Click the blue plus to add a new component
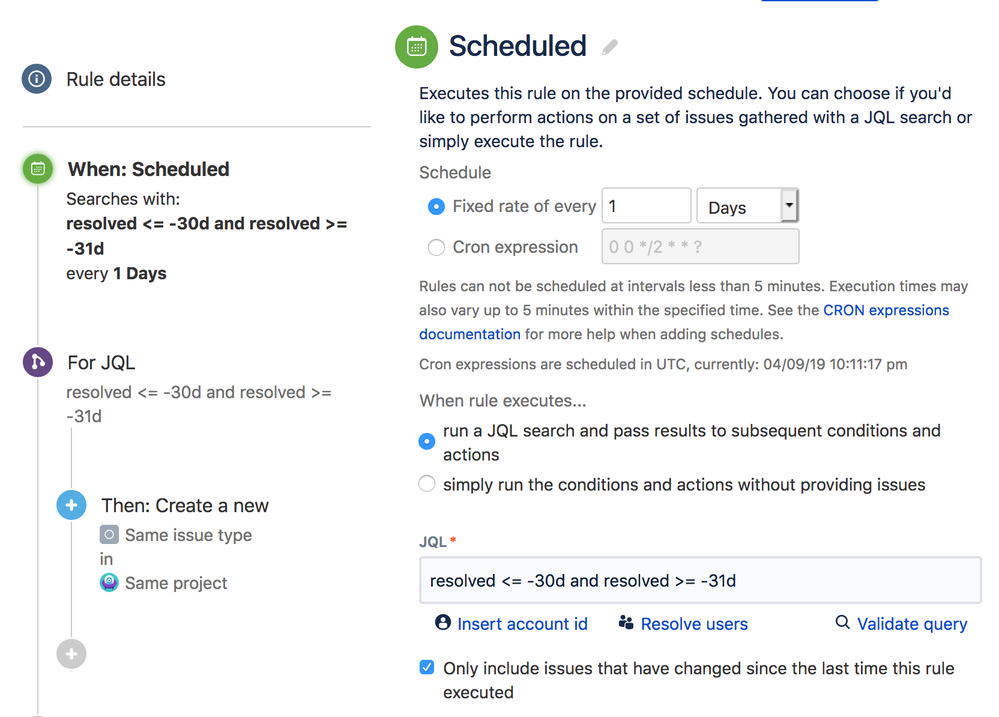The height and width of the screenshot is (717, 999). pos(71,505)
